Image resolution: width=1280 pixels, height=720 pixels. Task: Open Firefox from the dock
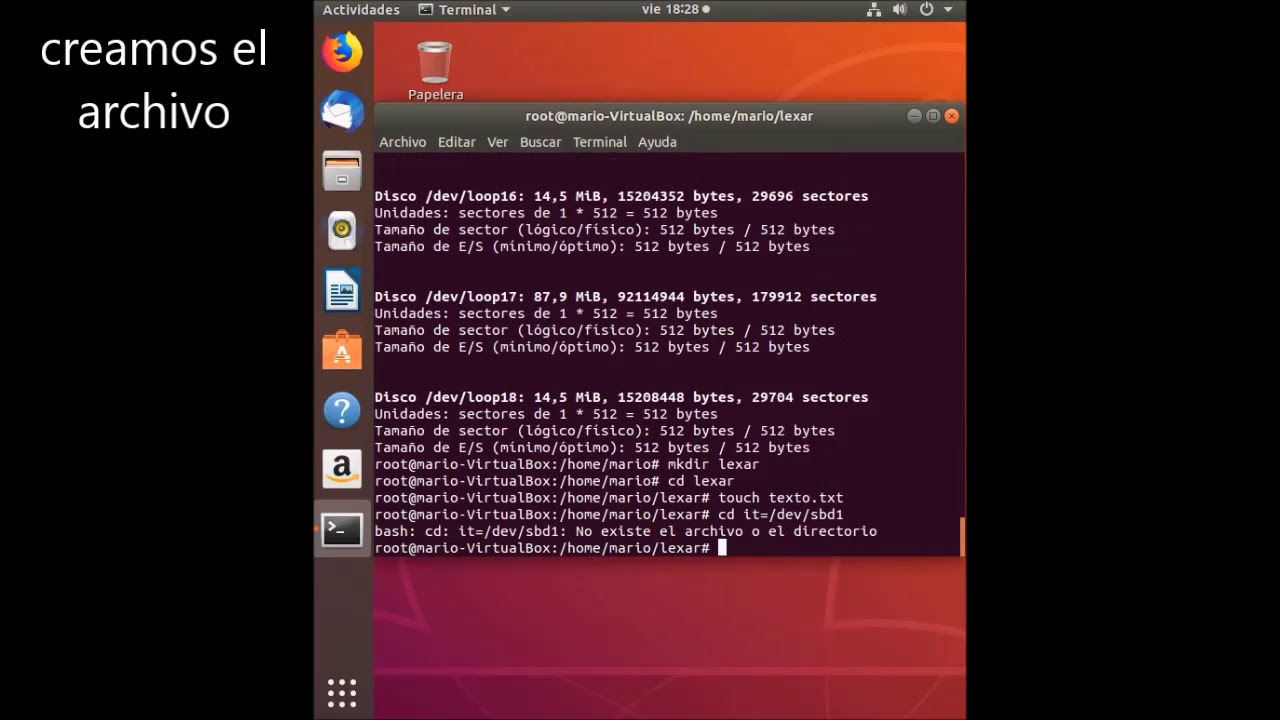click(x=342, y=52)
